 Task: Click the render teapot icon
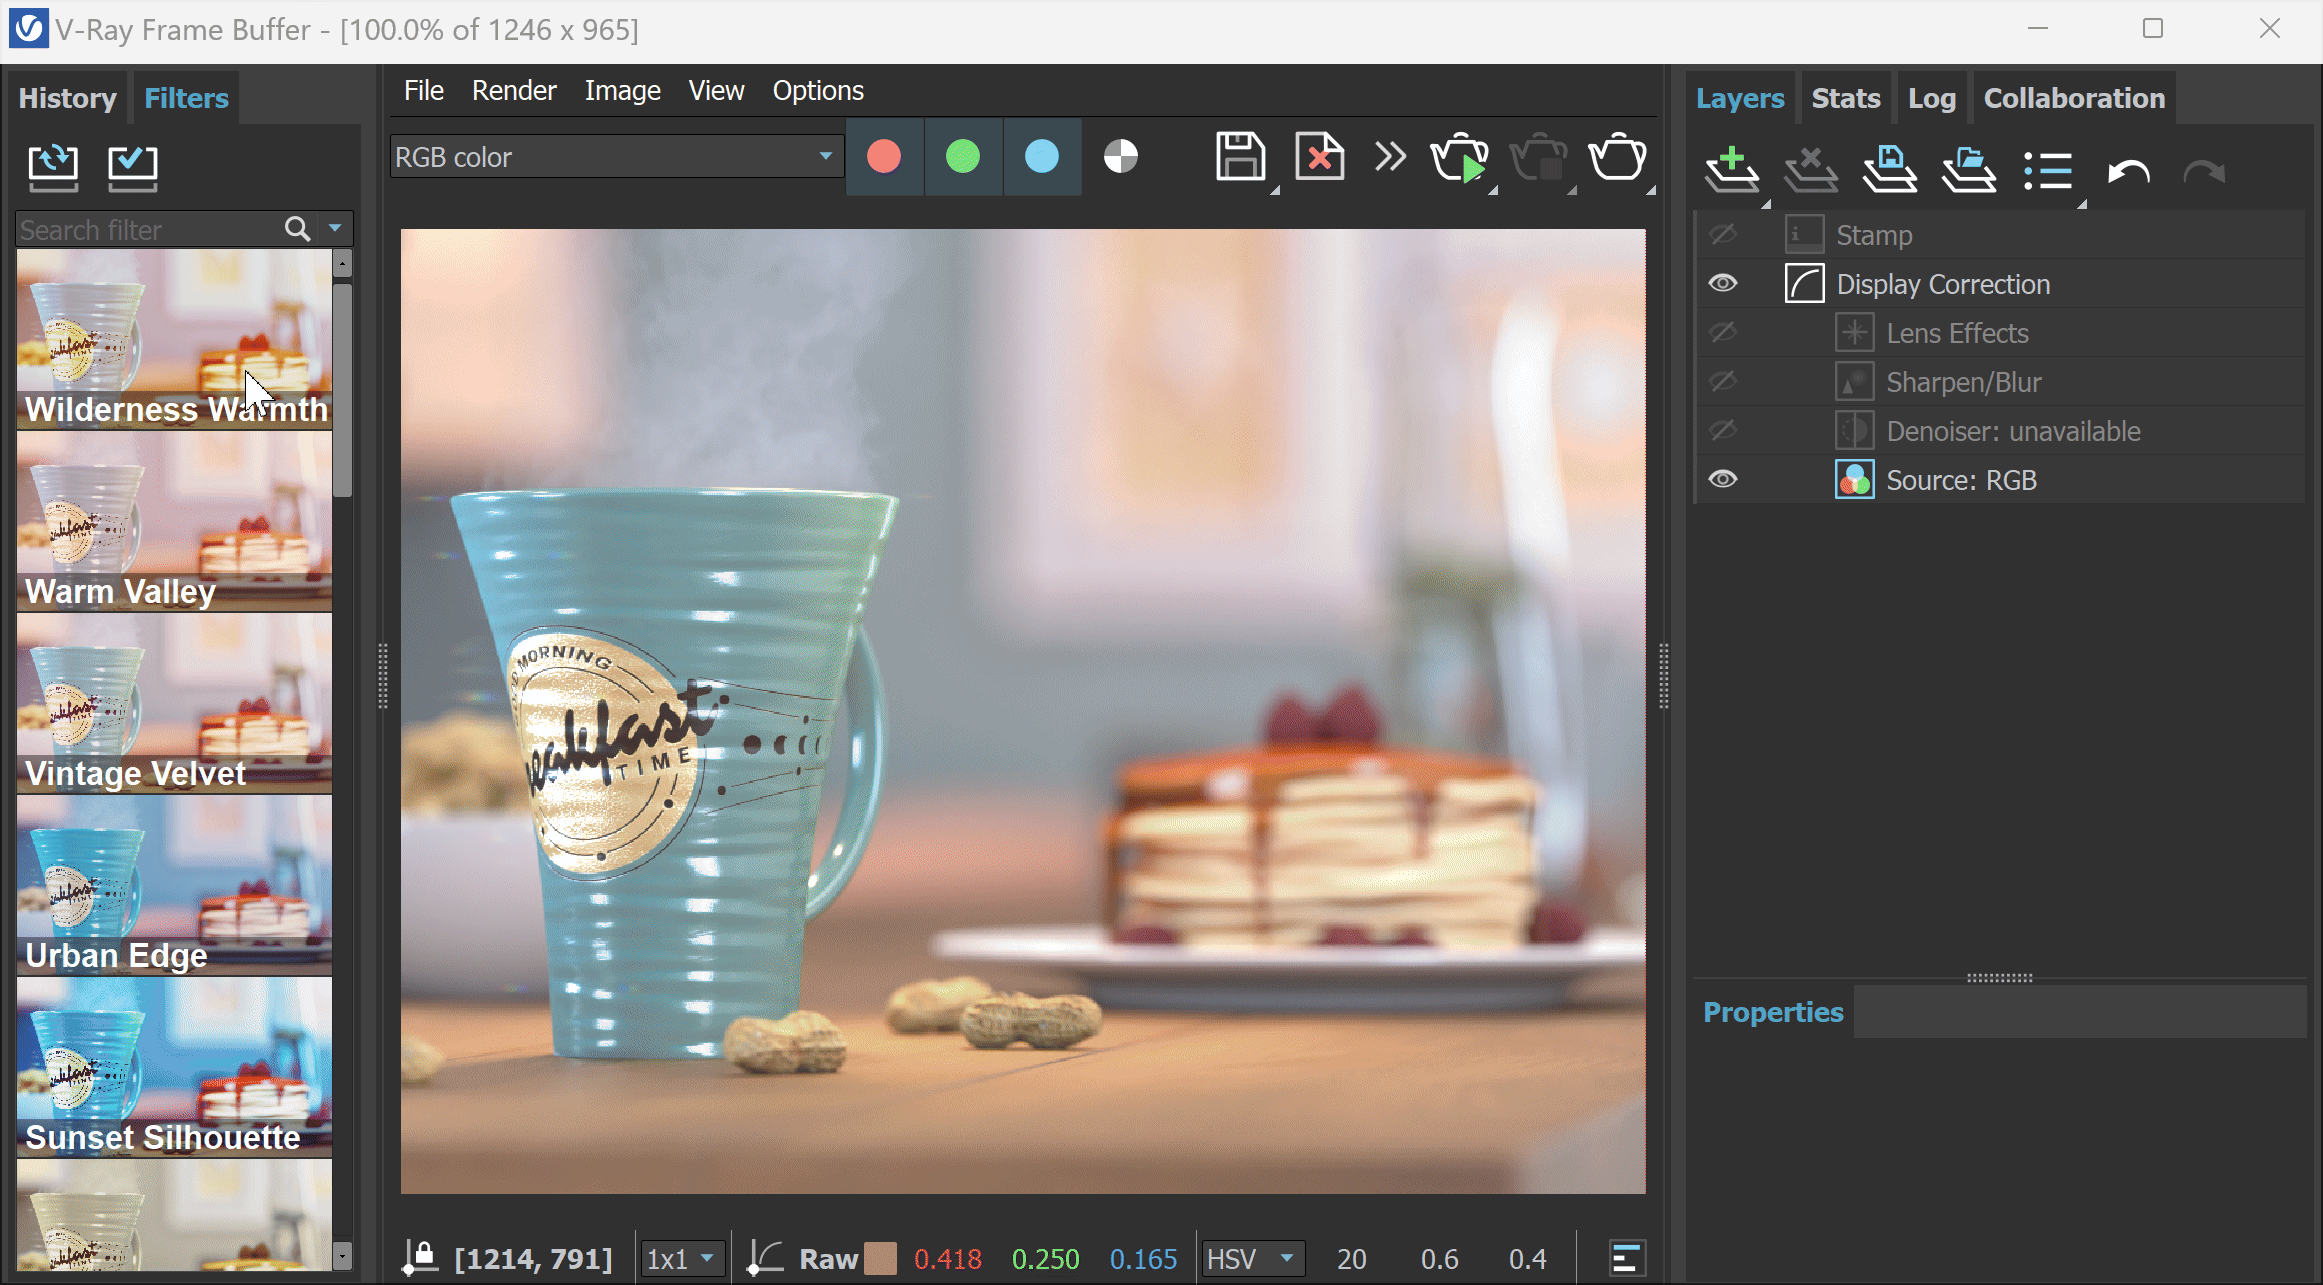point(1618,157)
